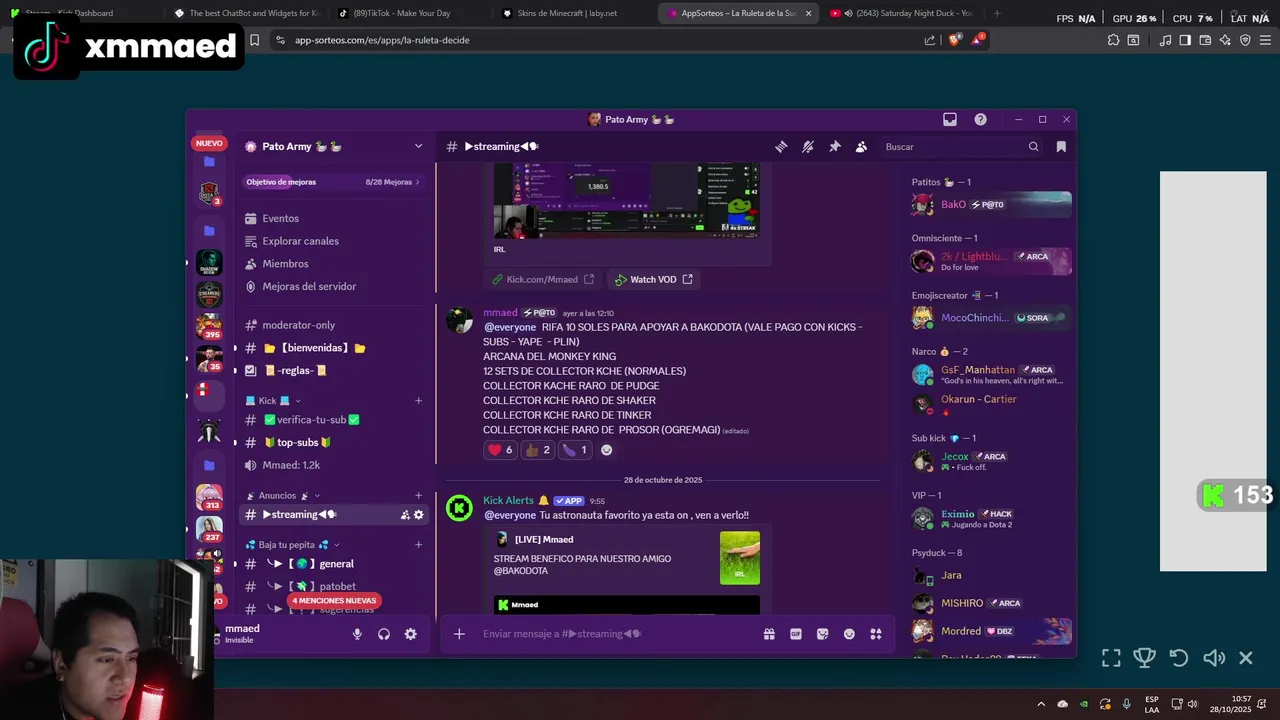
Task: Click the fullscreen icon in stream overlay
Action: click(x=1111, y=658)
